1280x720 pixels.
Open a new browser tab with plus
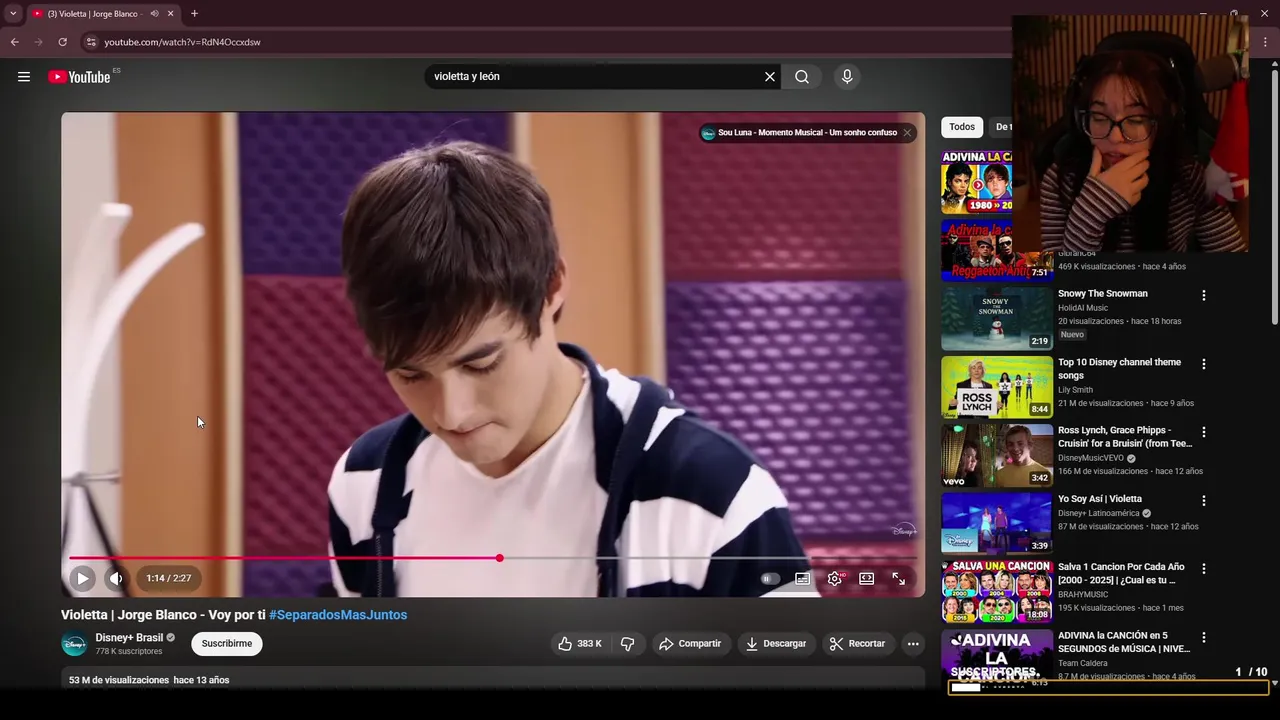click(194, 14)
